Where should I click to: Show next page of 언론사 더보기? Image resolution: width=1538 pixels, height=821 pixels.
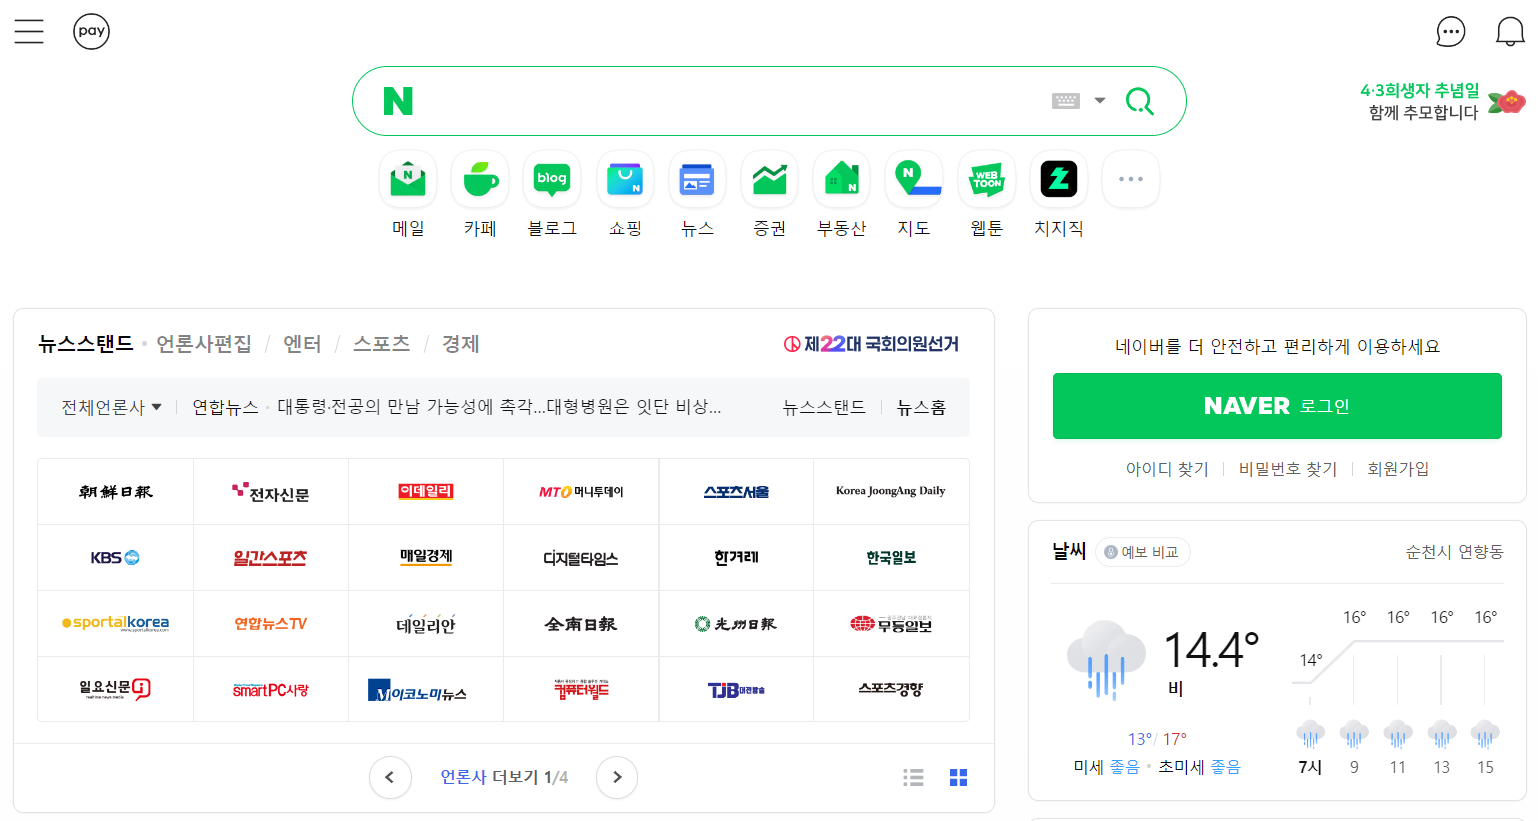tap(617, 777)
